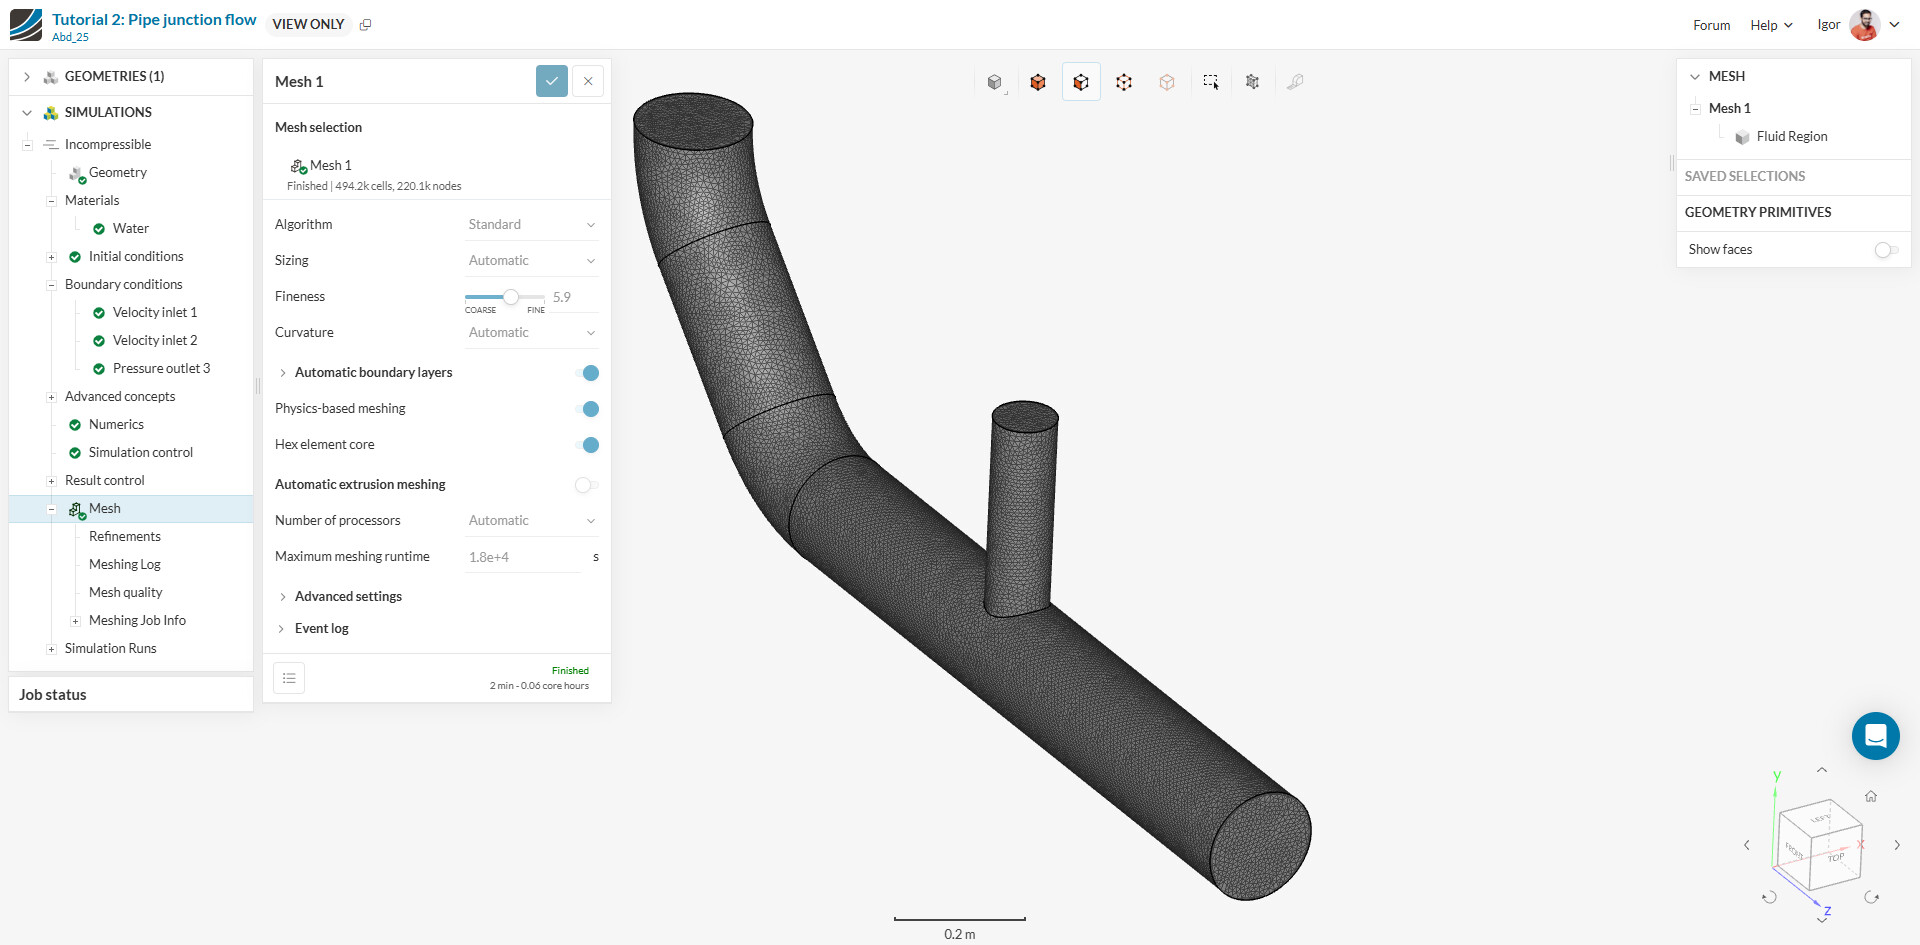Open the share project link icon
Viewport: 1920px width, 945px height.
(366, 25)
